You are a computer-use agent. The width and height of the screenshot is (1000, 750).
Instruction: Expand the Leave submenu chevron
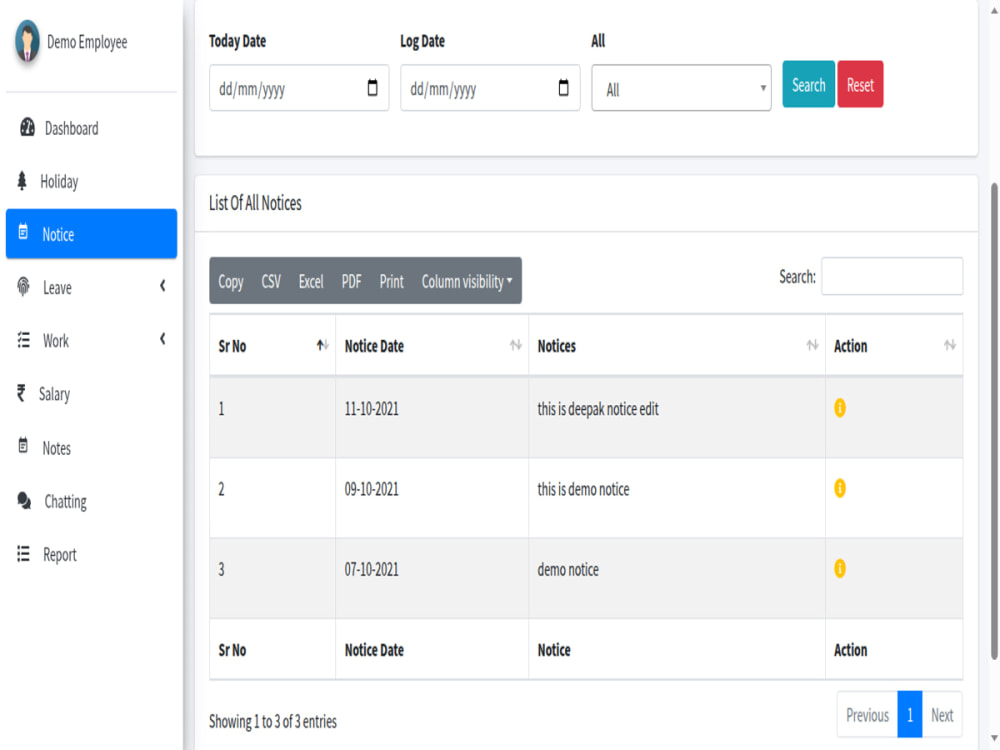click(x=163, y=286)
